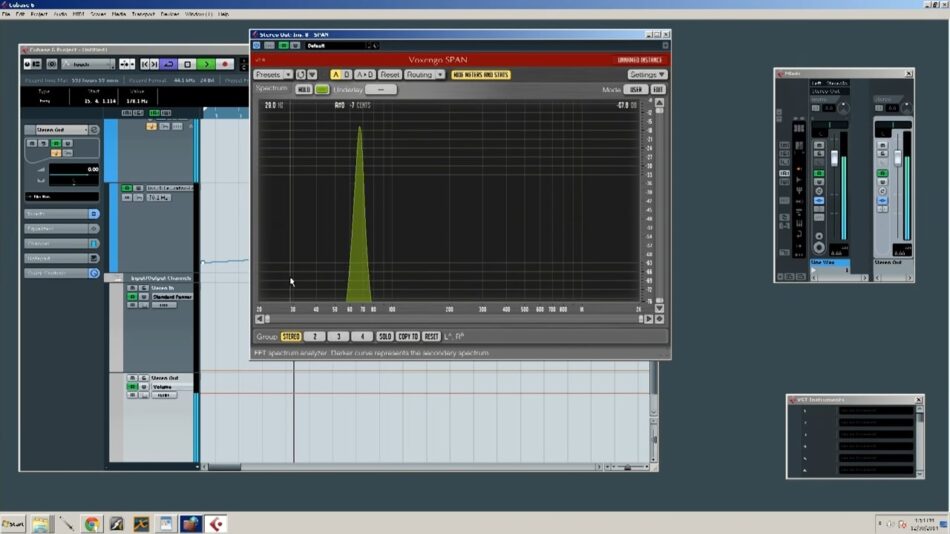Select group 3 in SPAN
This screenshot has width=950, height=534.
coord(339,336)
